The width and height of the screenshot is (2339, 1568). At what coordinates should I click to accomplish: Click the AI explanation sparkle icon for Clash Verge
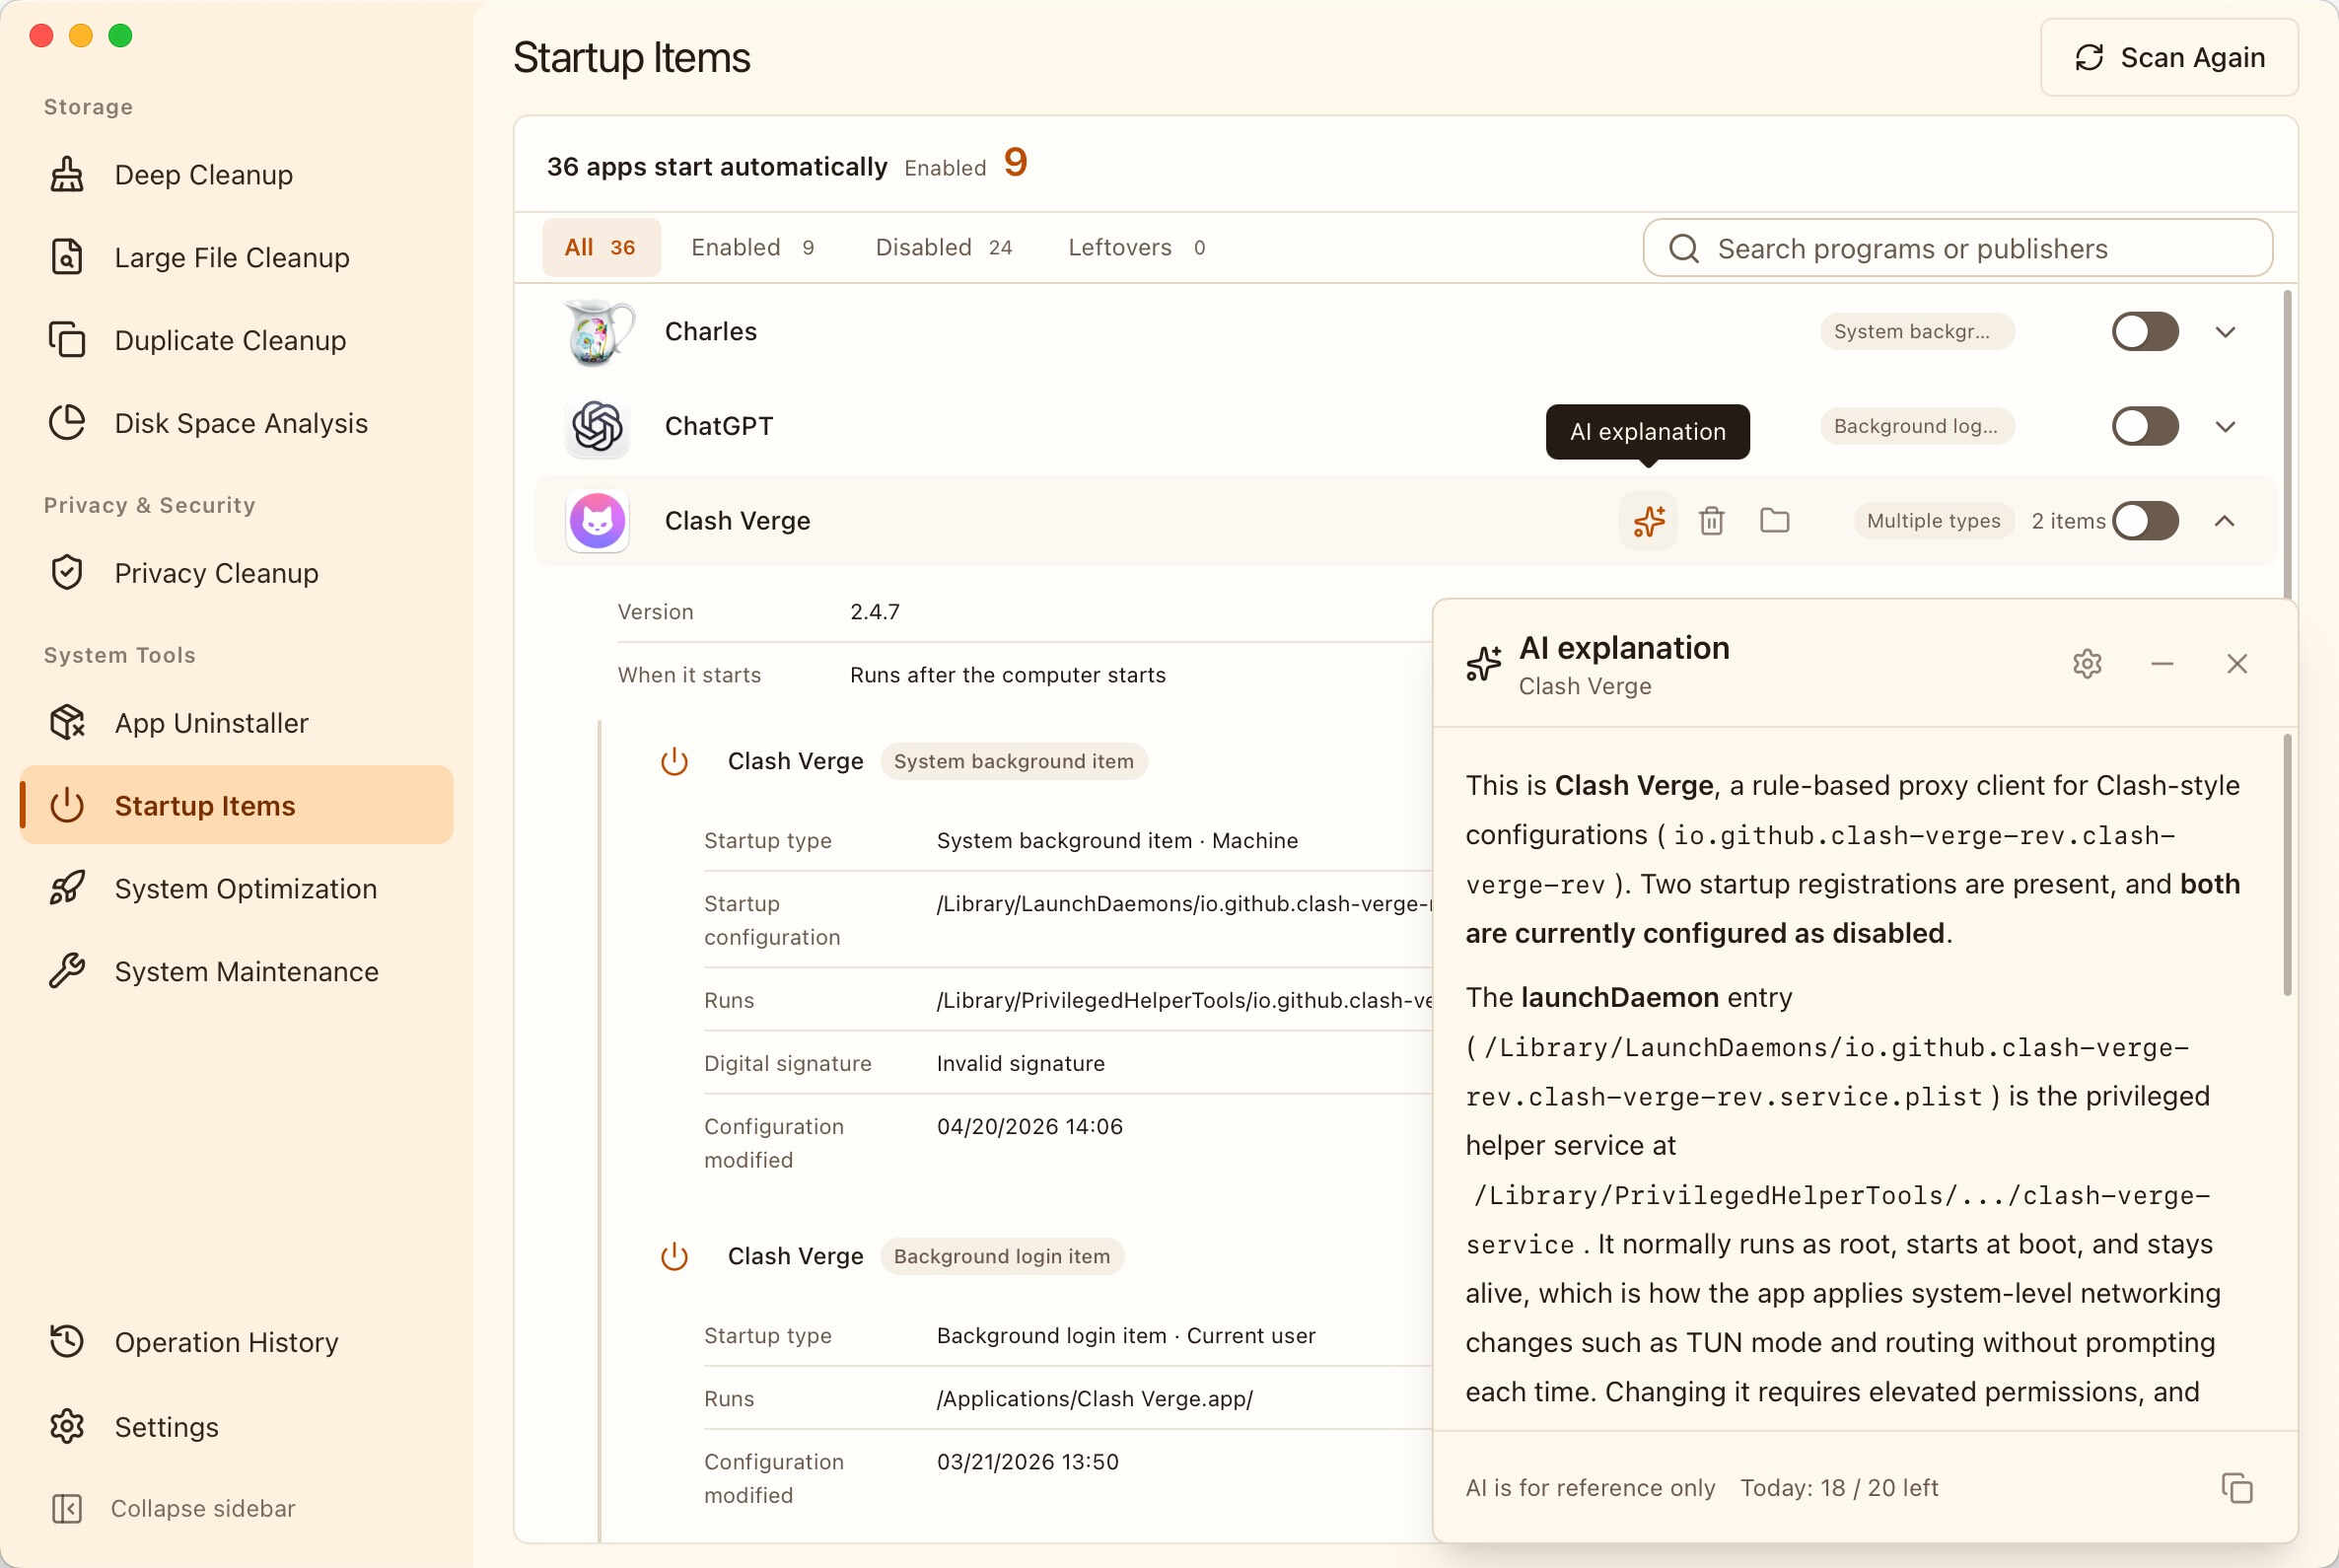tap(1648, 521)
